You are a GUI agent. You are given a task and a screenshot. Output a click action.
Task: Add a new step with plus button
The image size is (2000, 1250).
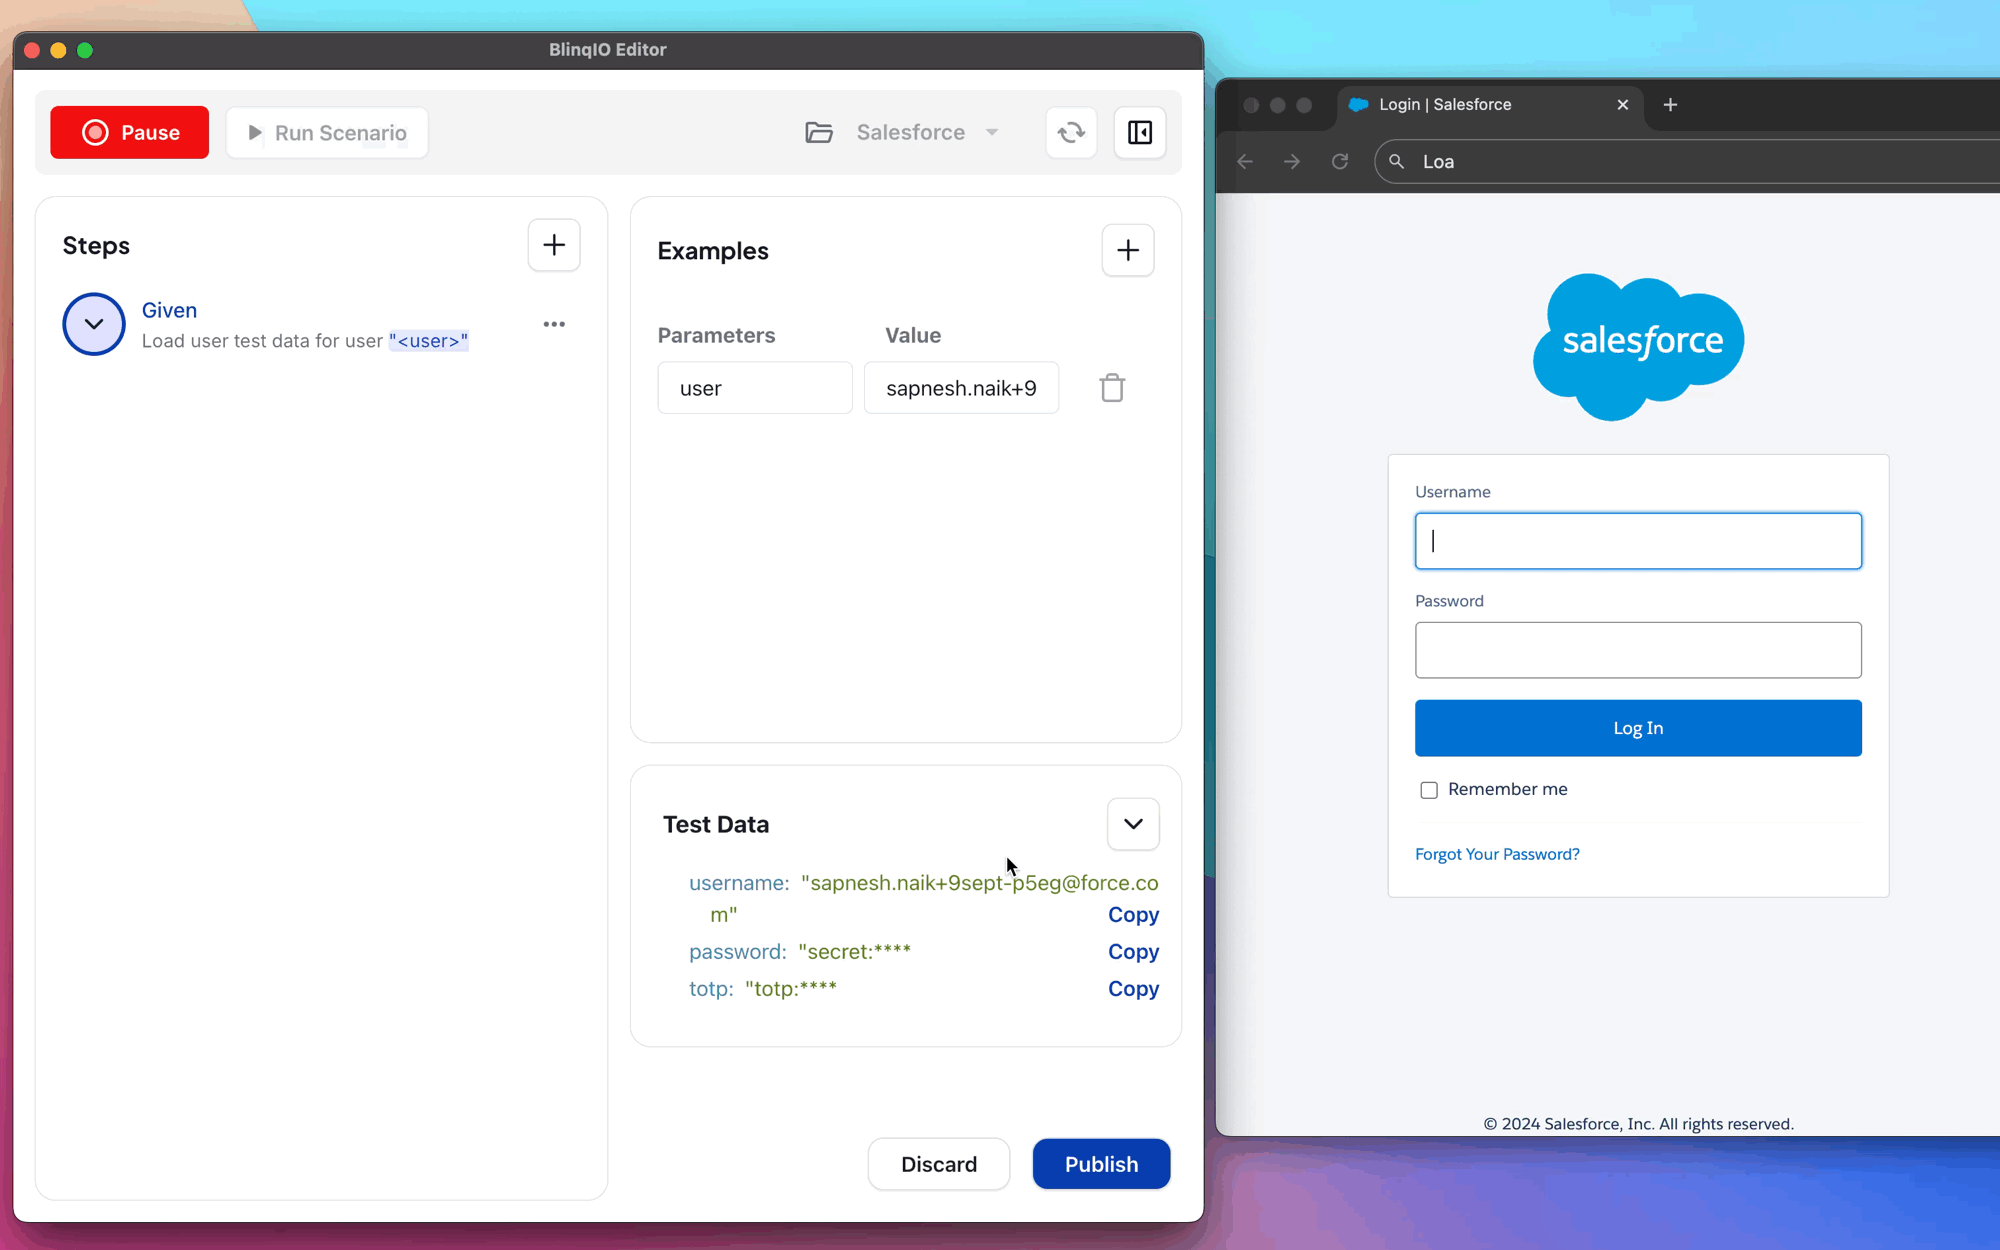pos(554,245)
